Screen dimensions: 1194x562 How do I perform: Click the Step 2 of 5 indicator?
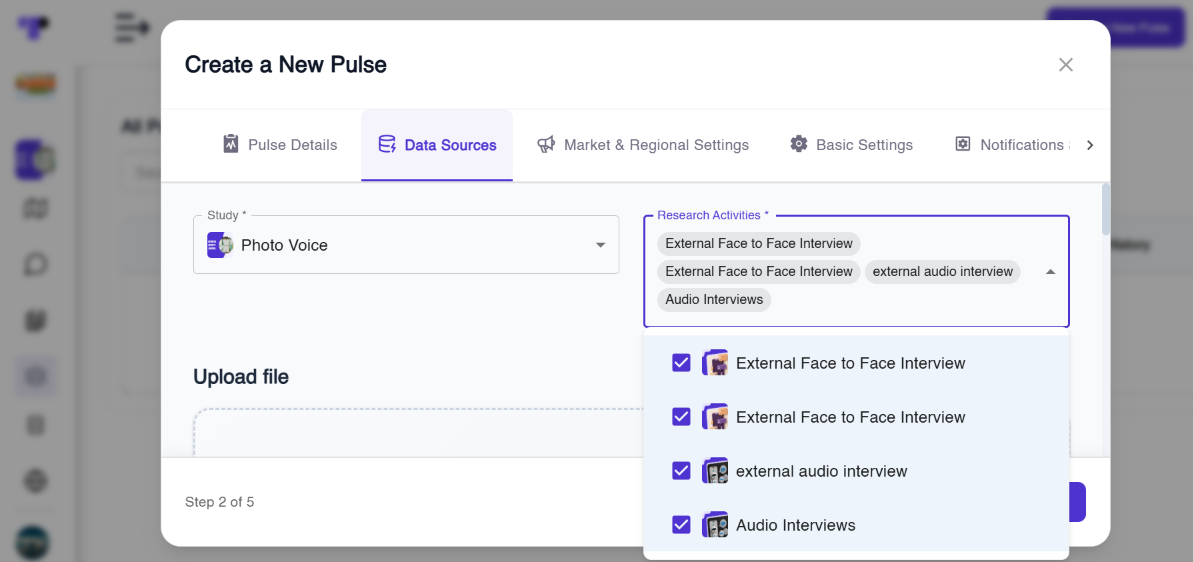[x=219, y=502]
